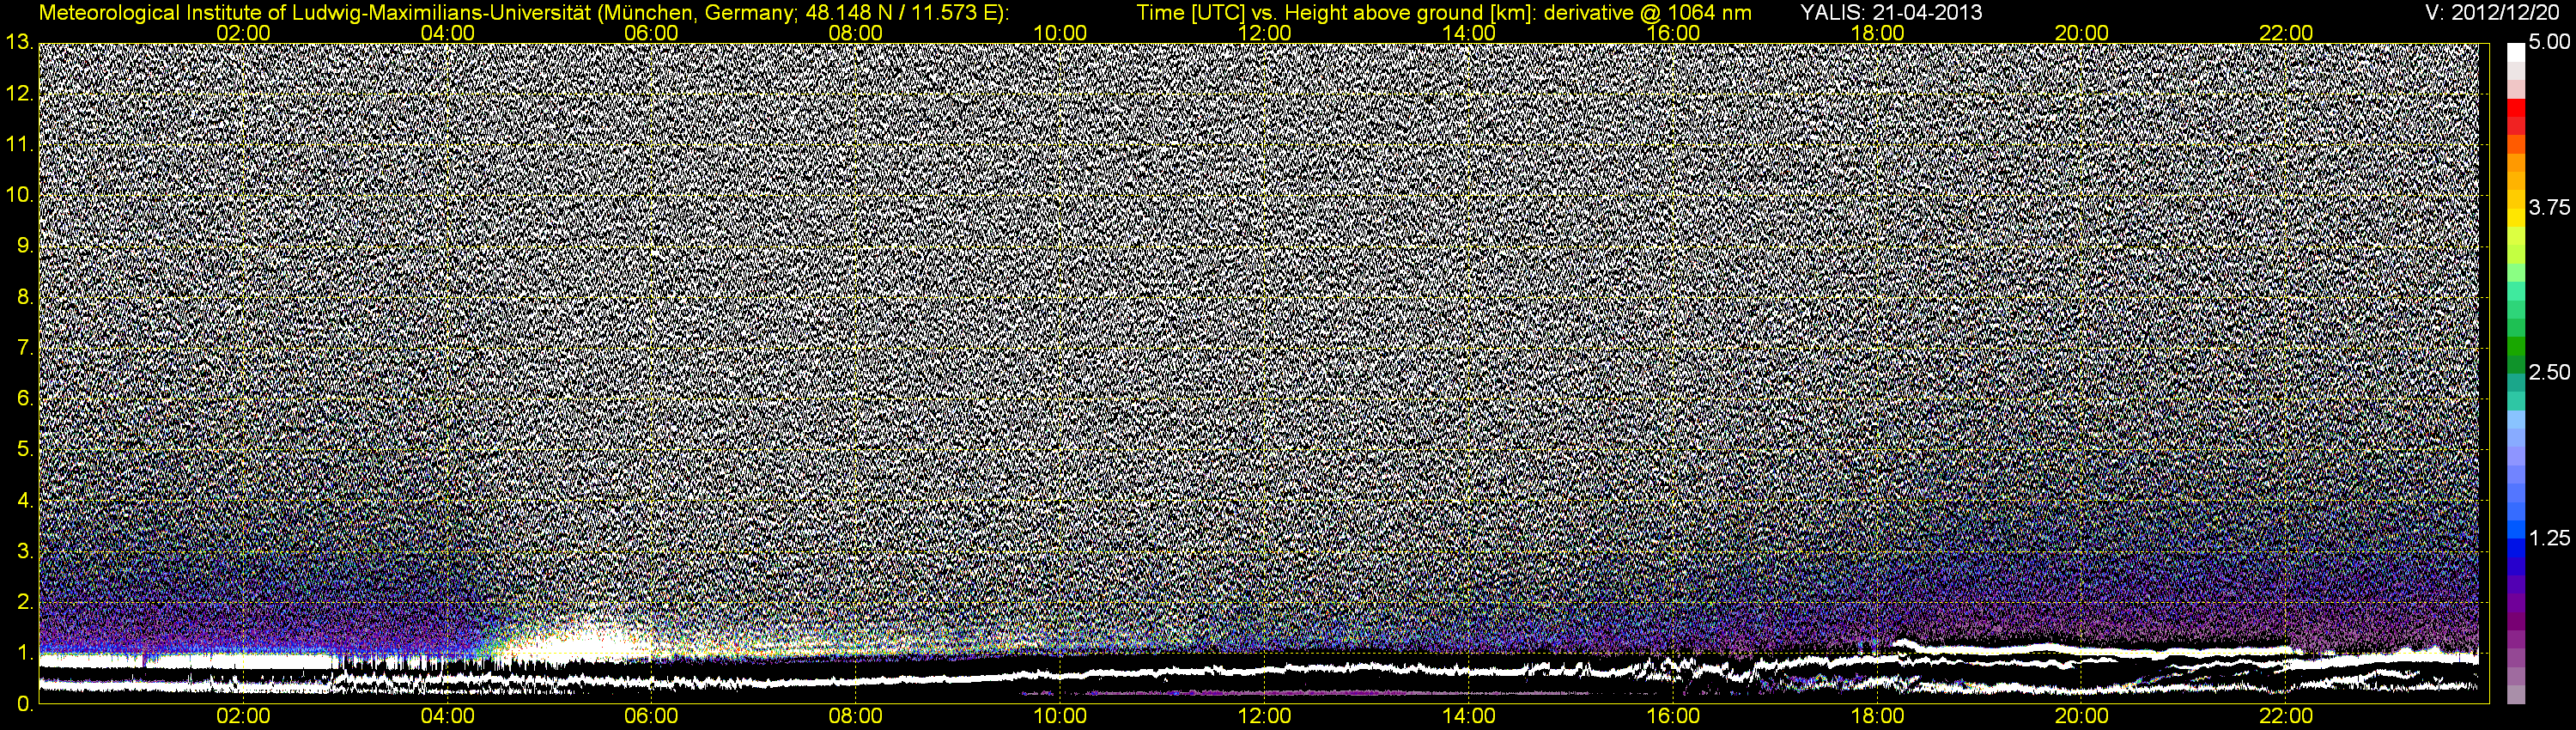Click the 3. height axis label
2576x730 pixels.
click(25, 551)
